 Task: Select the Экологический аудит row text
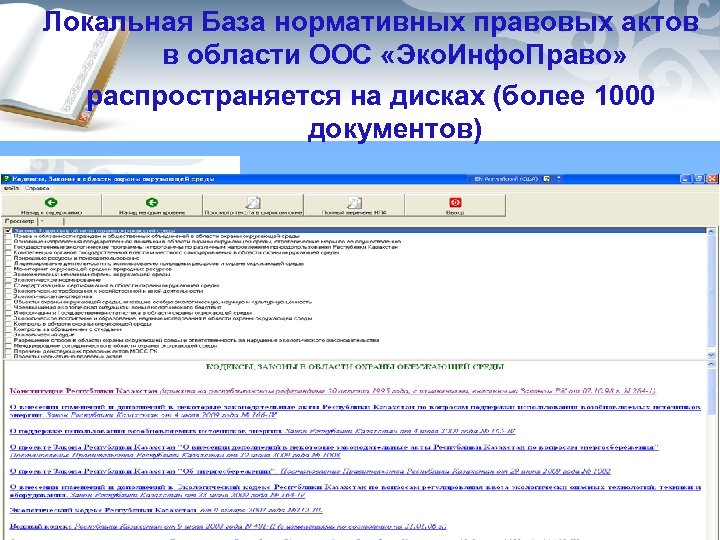[x=44, y=335]
